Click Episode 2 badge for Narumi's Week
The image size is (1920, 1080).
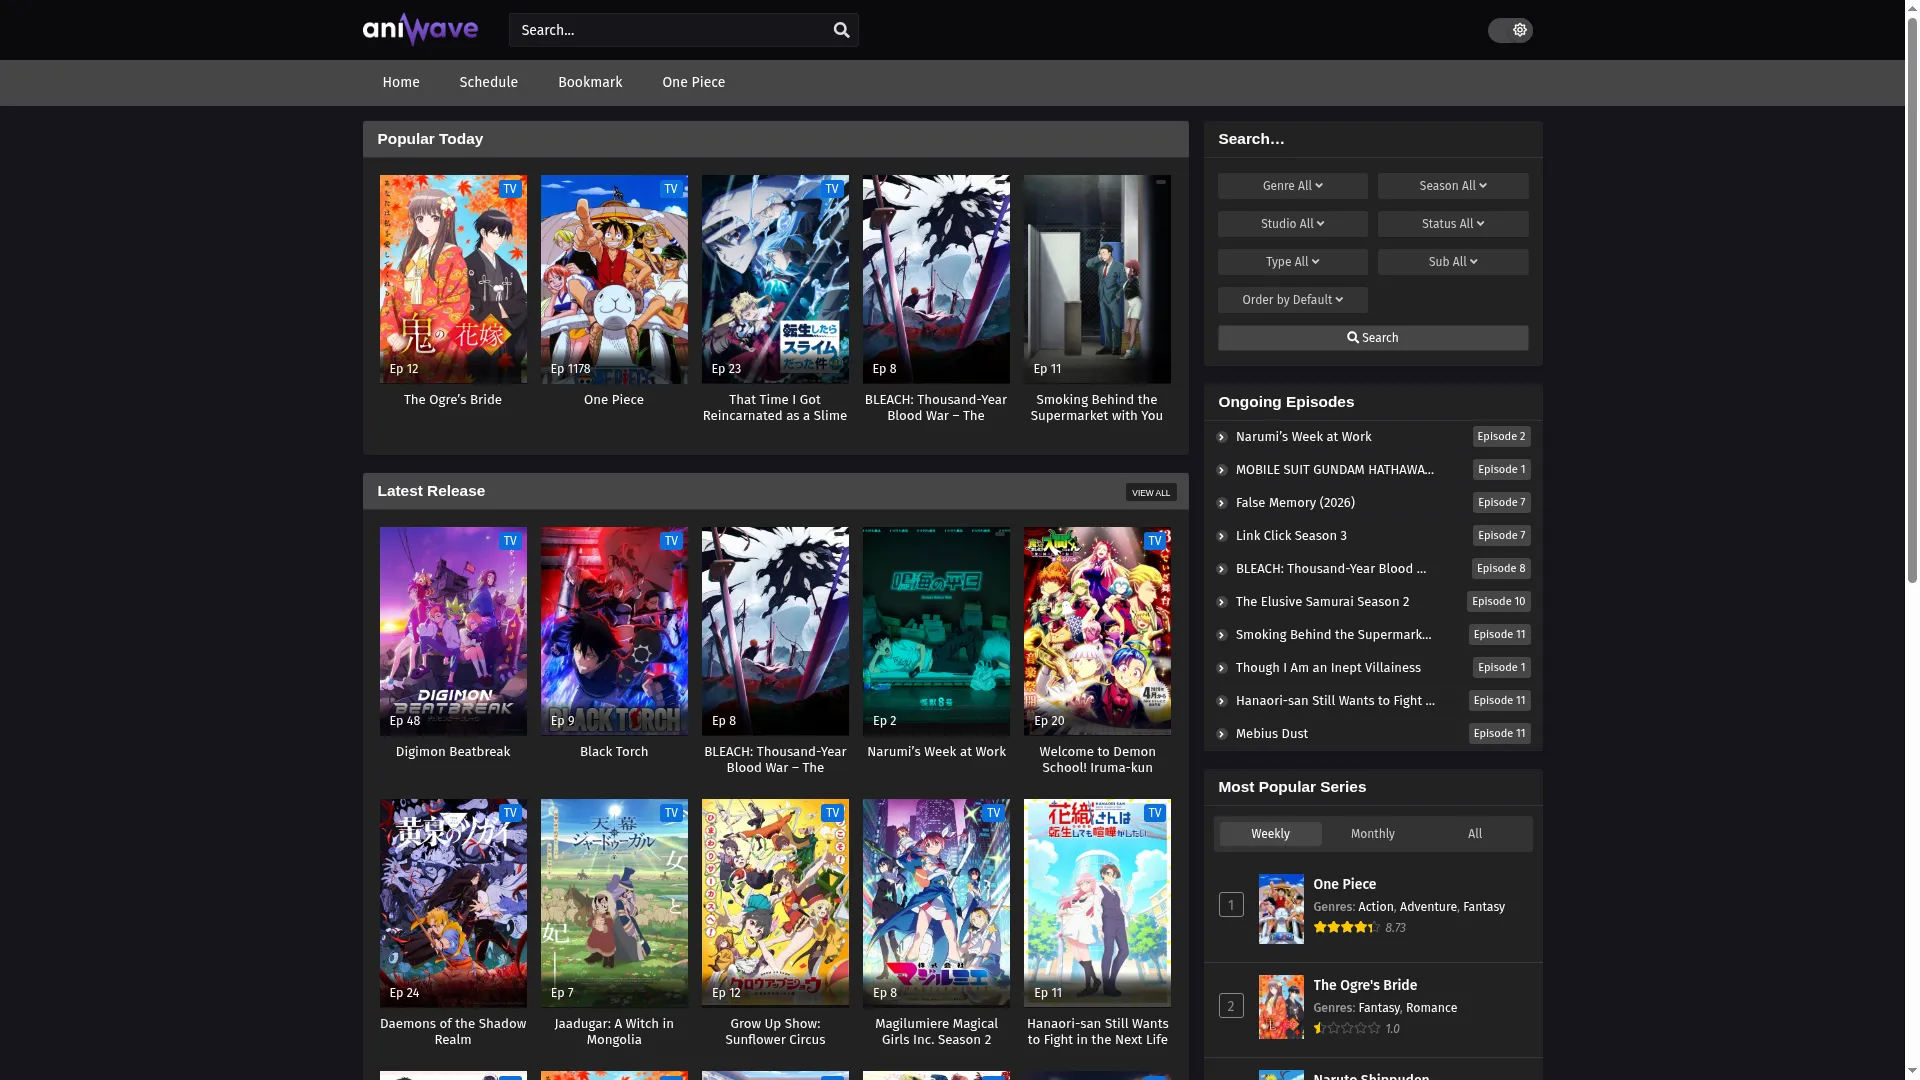pyautogui.click(x=1501, y=437)
